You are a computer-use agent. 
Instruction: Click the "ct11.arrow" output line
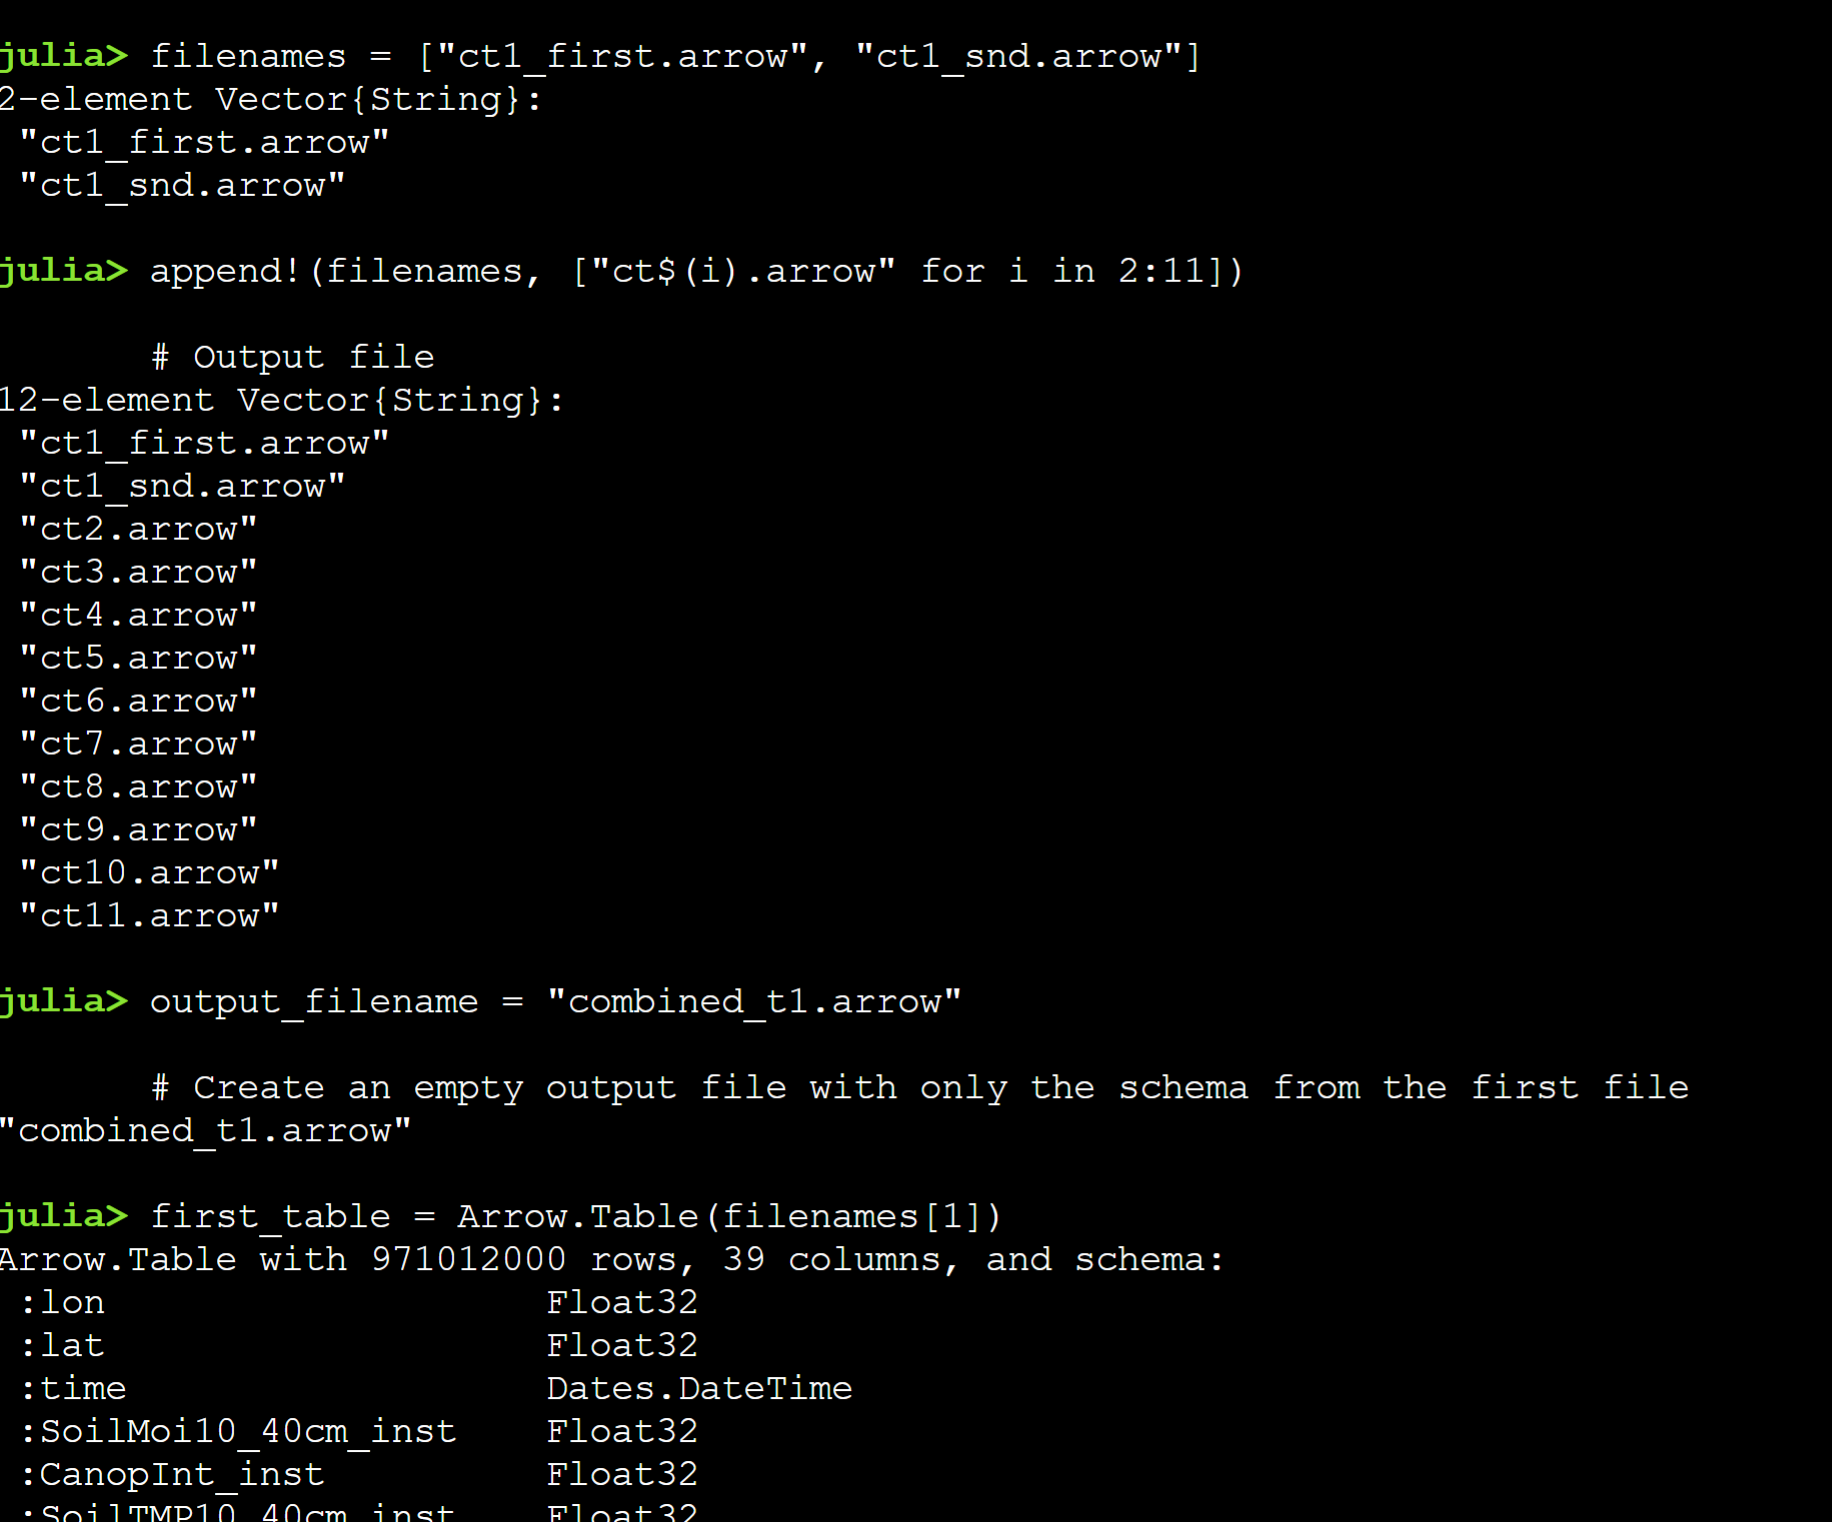(149, 916)
